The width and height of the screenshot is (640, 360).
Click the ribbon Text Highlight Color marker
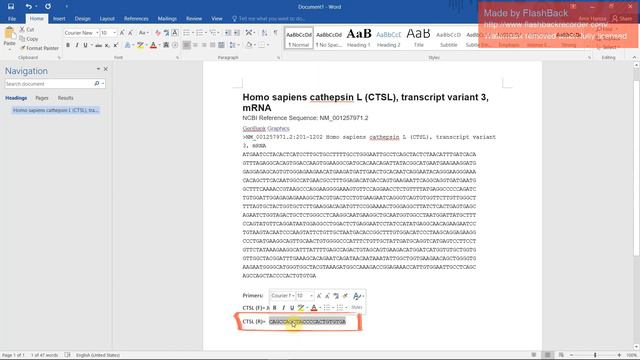click(140, 45)
